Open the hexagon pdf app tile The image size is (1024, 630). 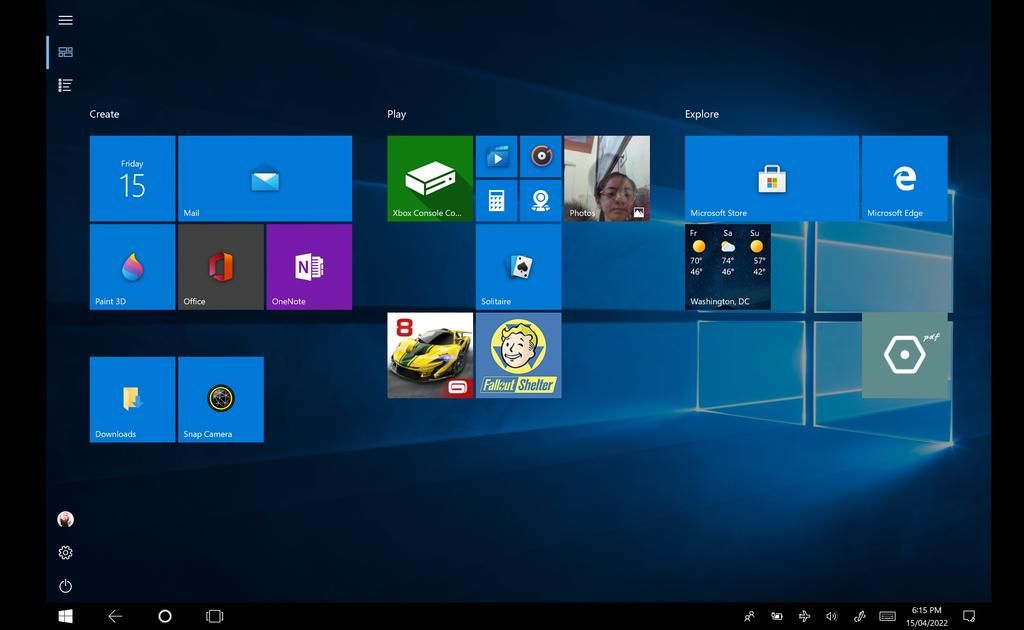(x=904, y=355)
